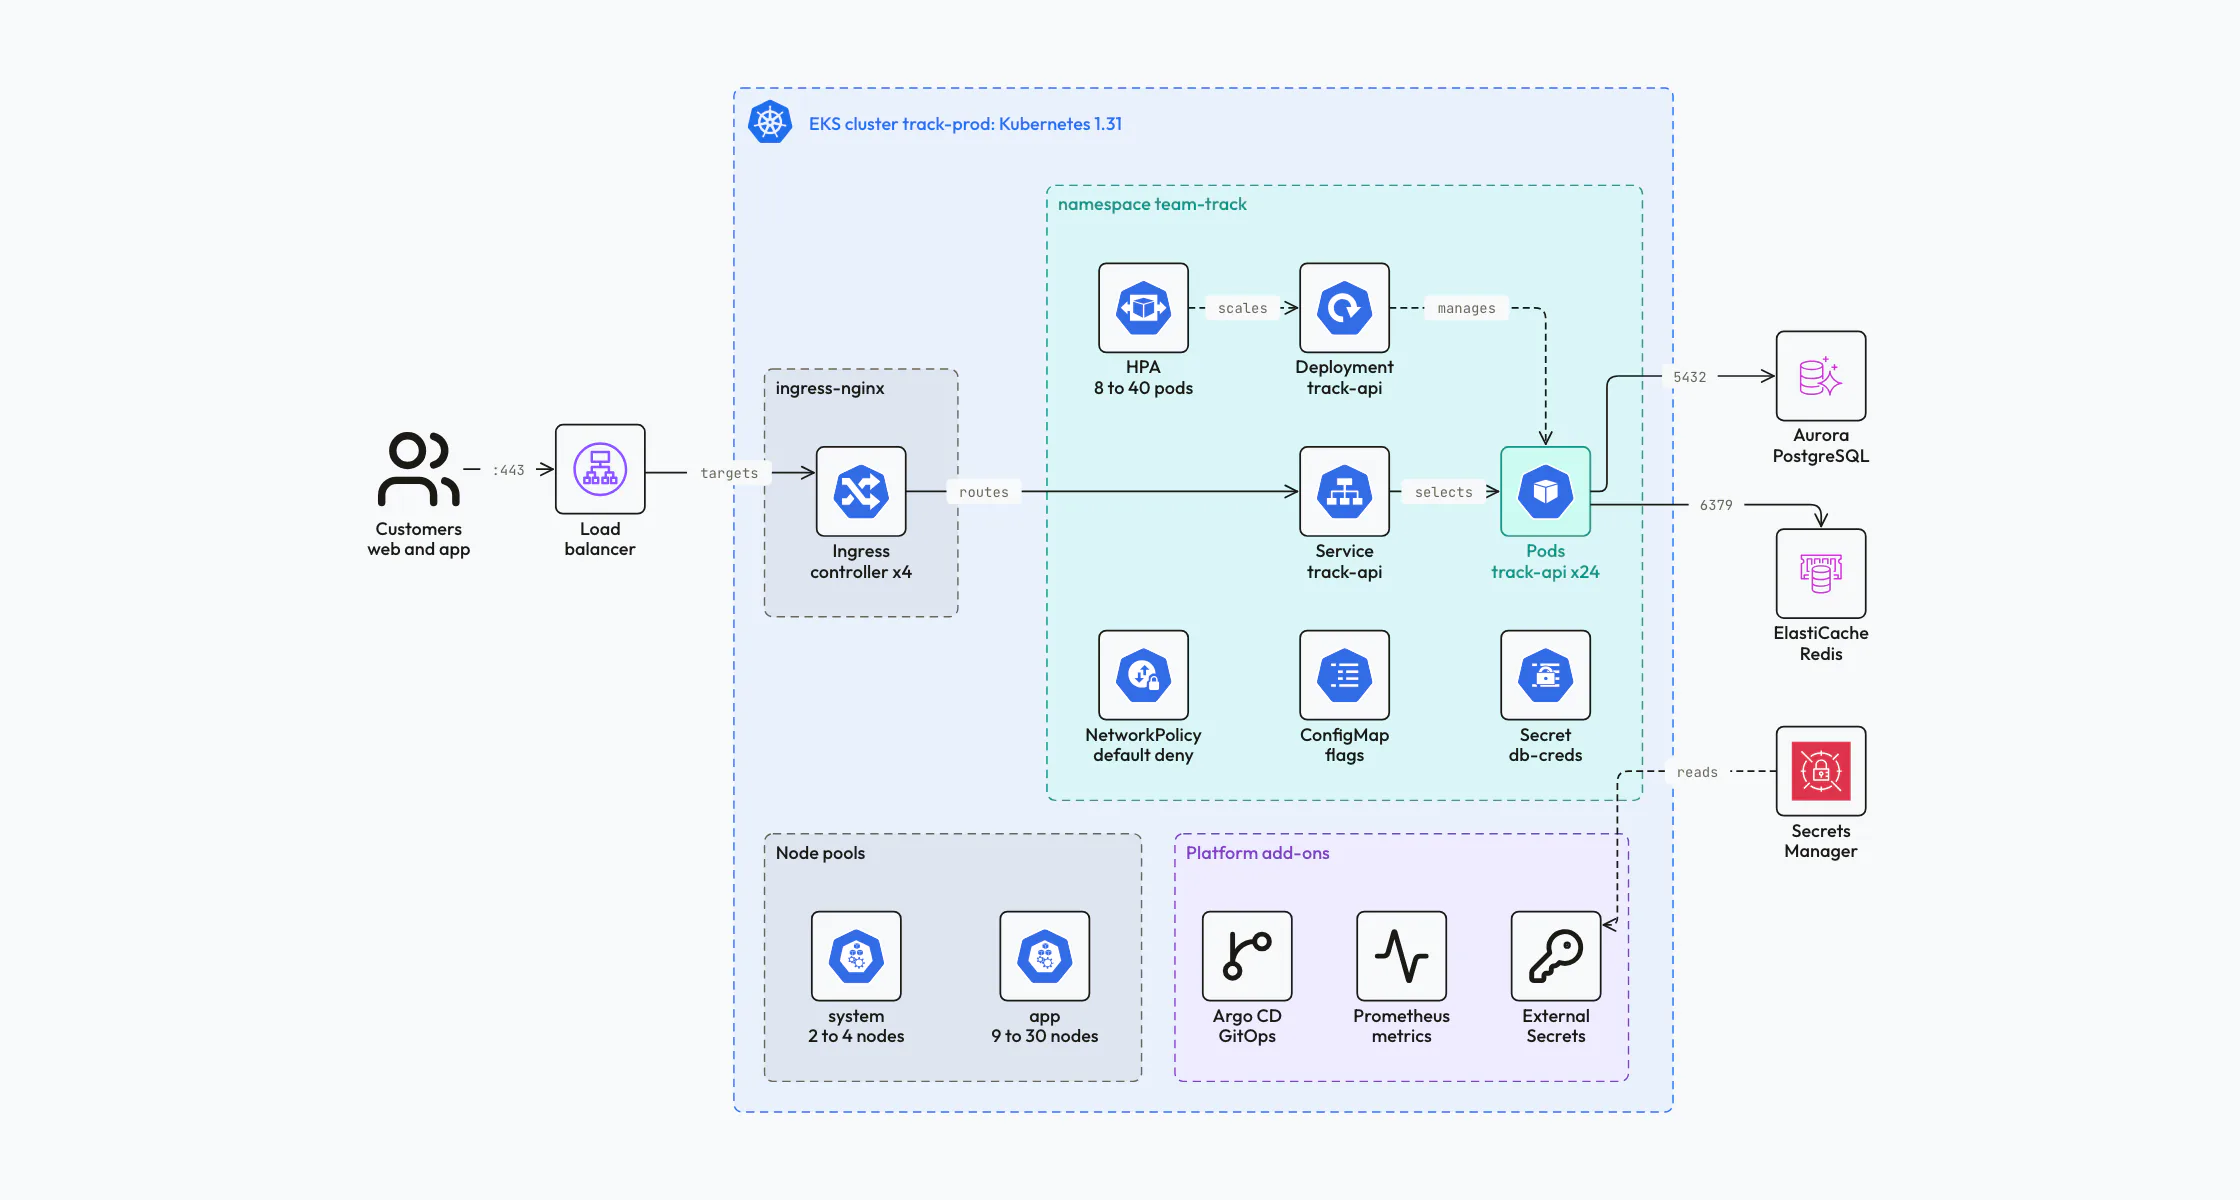Click the routes edge label

click(x=984, y=492)
